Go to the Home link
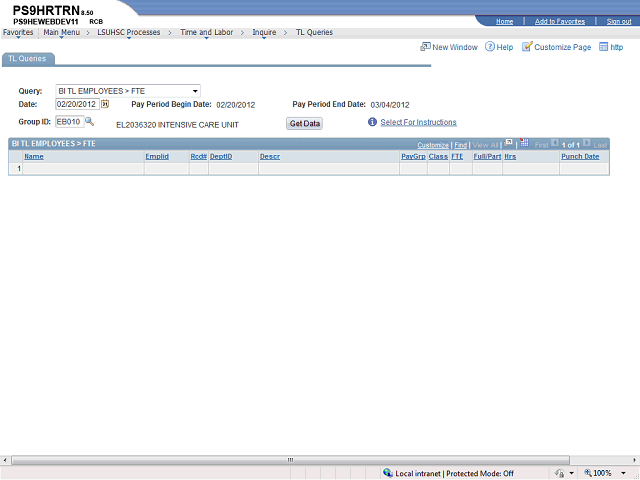Viewport: 640px width, 480px height. pos(504,21)
